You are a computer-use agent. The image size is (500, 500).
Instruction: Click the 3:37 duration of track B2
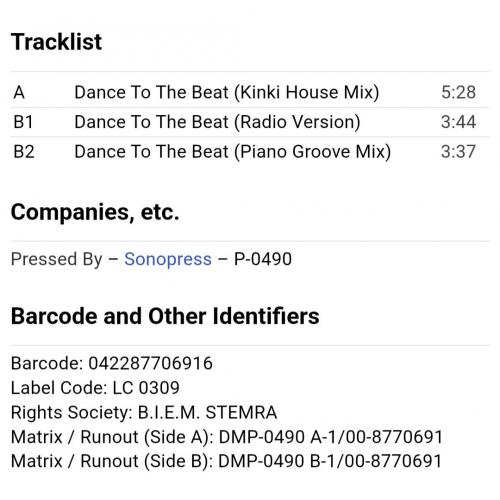coord(458,152)
